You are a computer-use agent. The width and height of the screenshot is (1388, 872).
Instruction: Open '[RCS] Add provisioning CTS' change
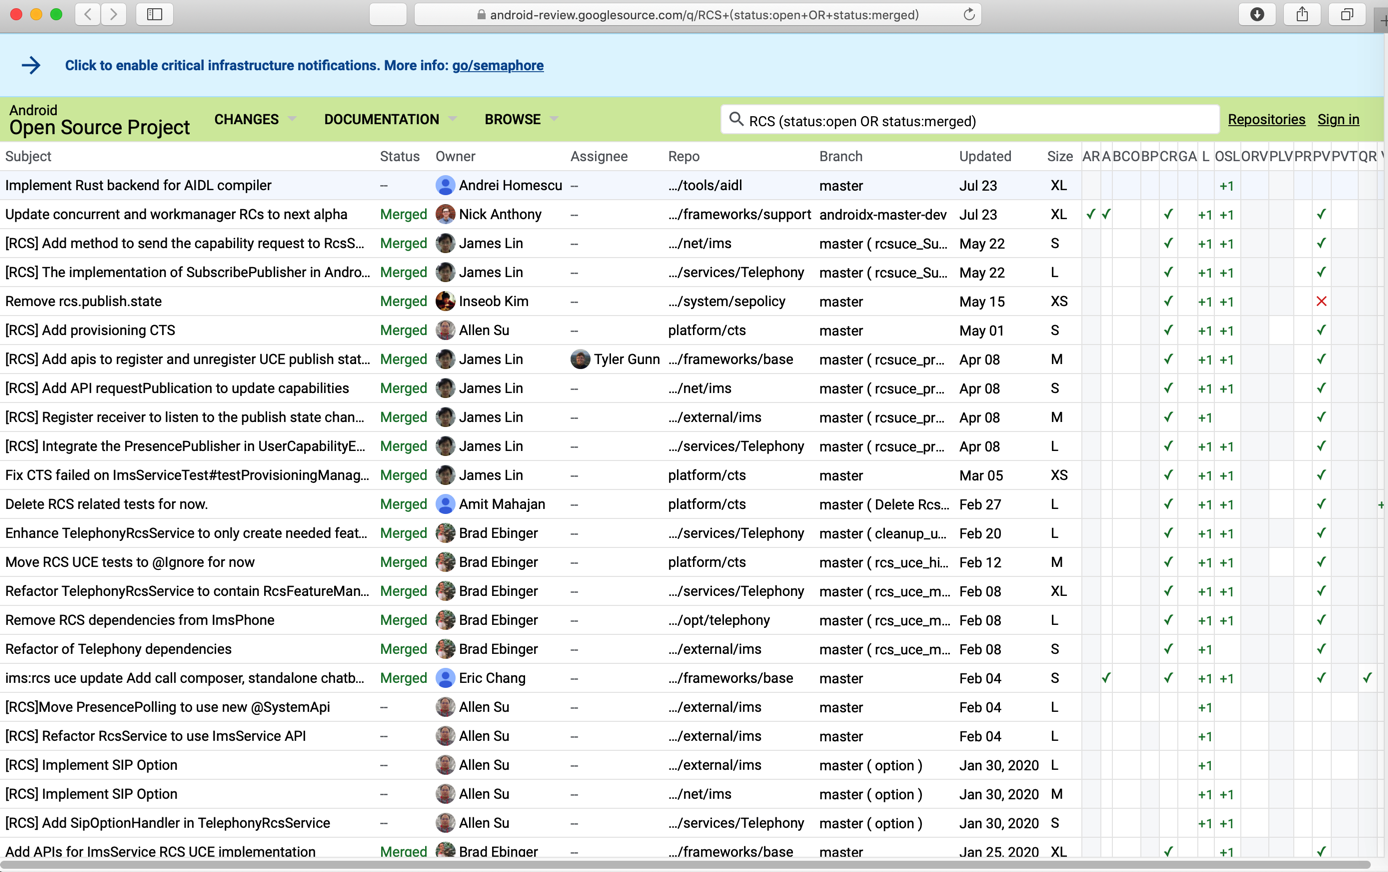(x=90, y=330)
